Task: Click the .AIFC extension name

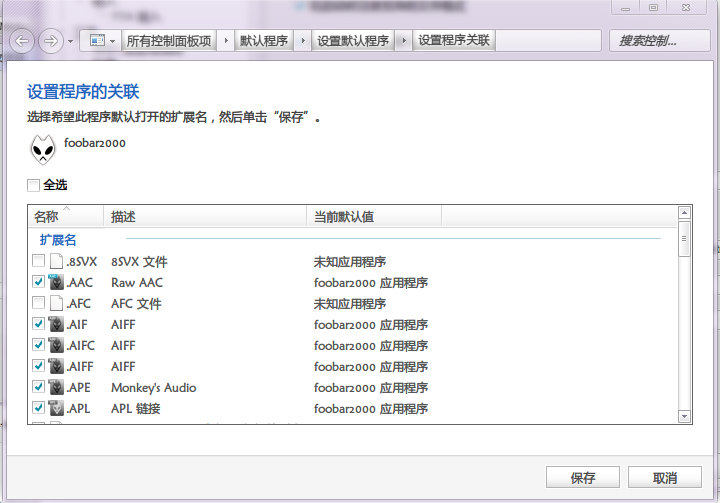Action: [81, 345]
